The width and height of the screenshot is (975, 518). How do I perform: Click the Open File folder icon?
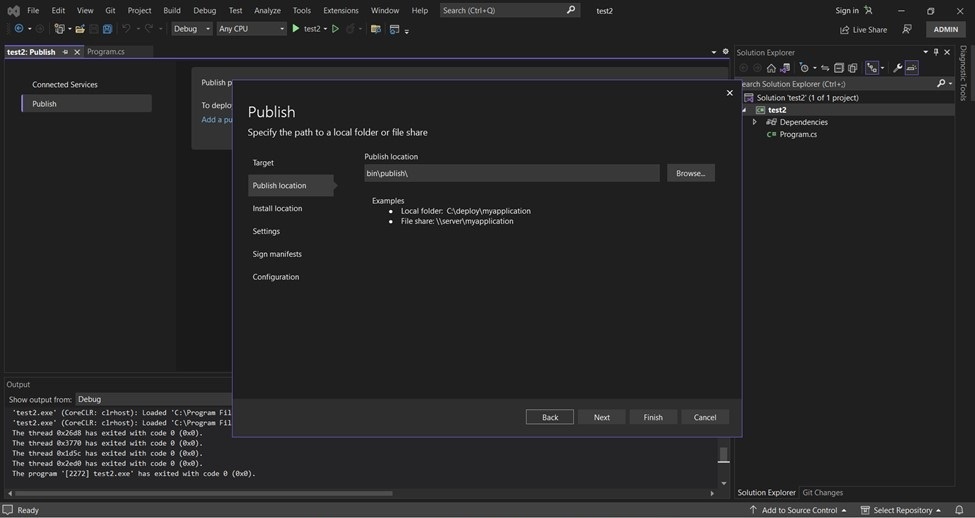[80, 29]
